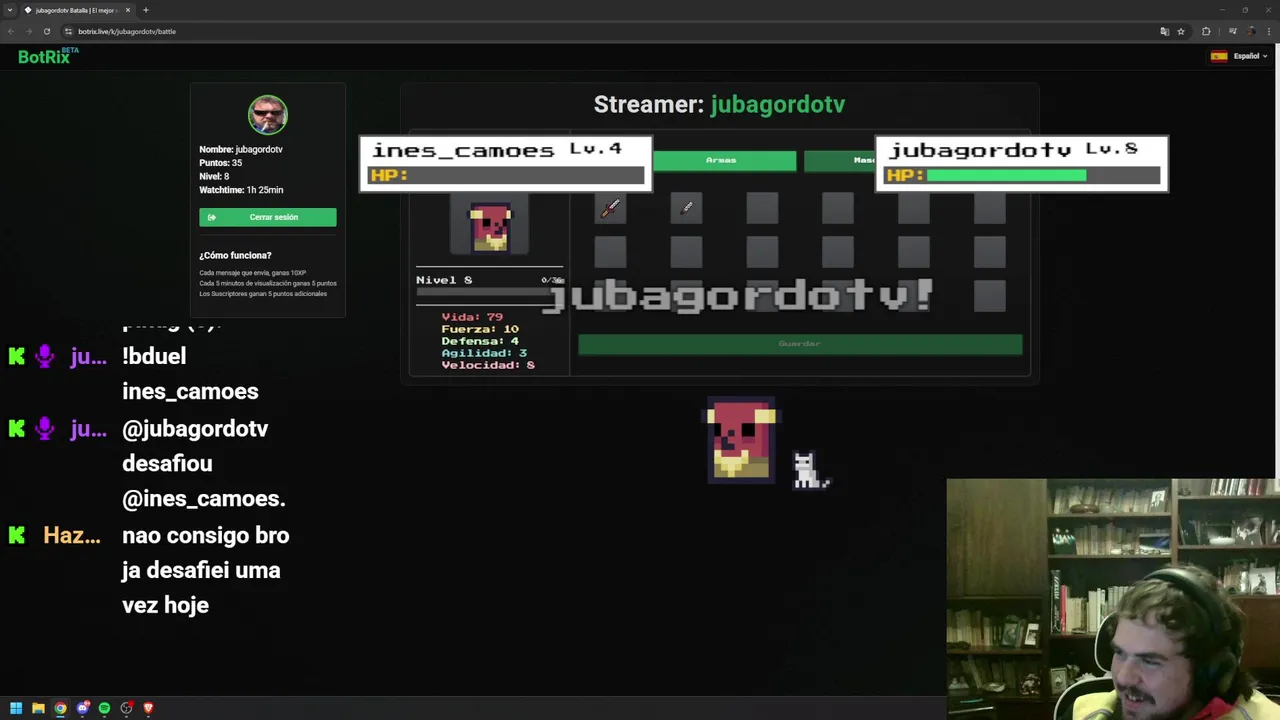This screenshot has width=1280, height=720.
Task: Click the address bar URL field
Action: point(600,31)
